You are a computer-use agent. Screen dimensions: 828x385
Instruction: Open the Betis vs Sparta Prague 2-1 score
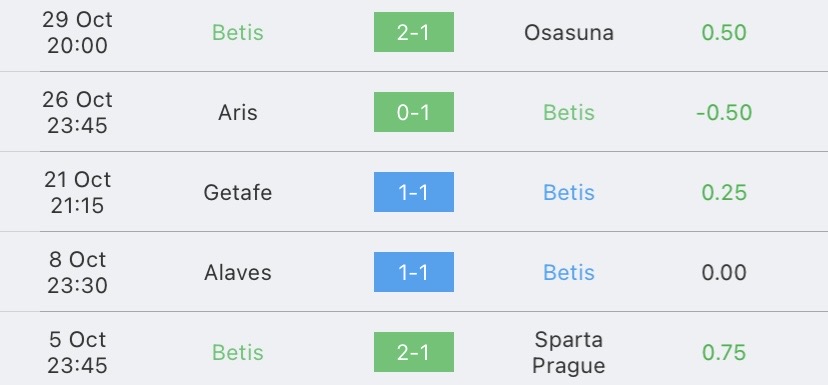point(413,352)
